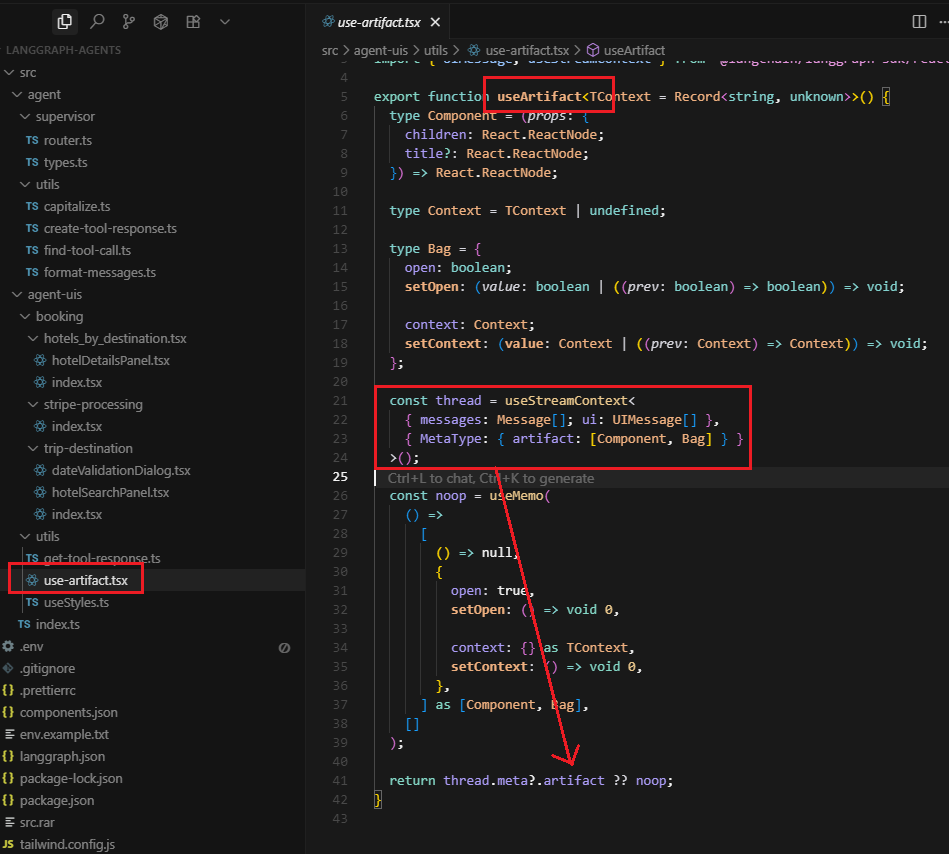The width and height of the screenshot is (949, 854).
Task: Open hotelSearchPanel.tsx file
Action: click(110, 492)
